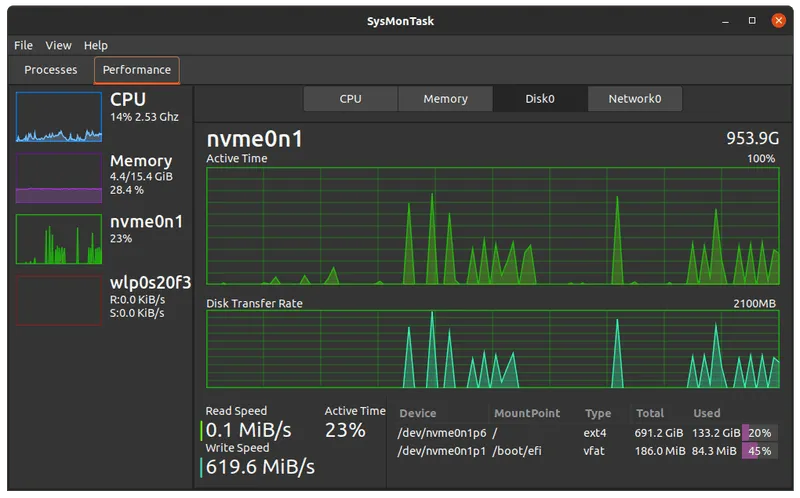Switch to the Memory stack button
Screen dimensions: 800x498
(445, 99)
